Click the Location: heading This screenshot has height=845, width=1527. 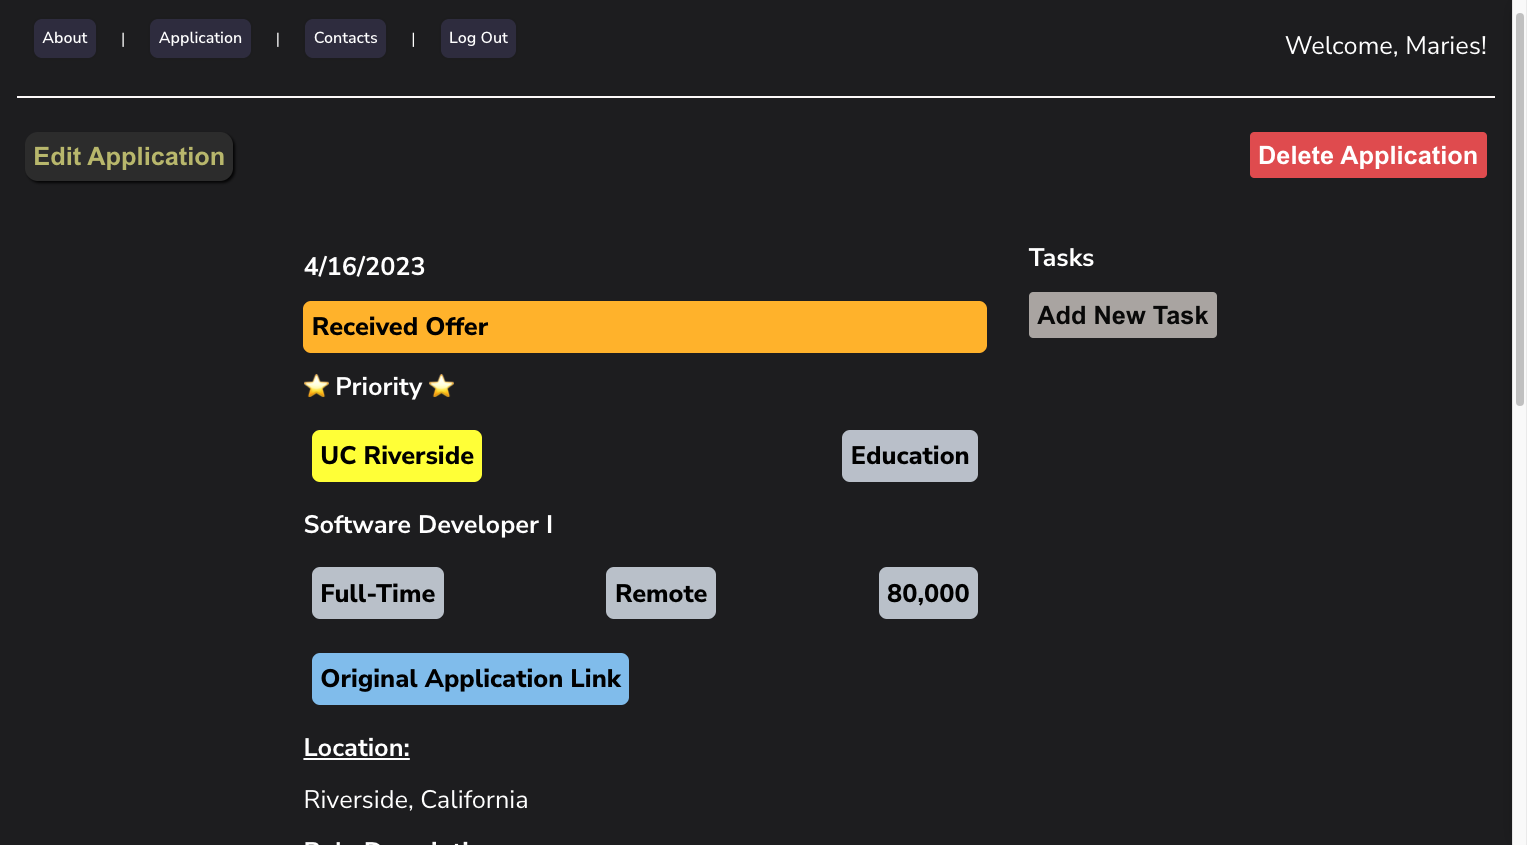[357, 748]
